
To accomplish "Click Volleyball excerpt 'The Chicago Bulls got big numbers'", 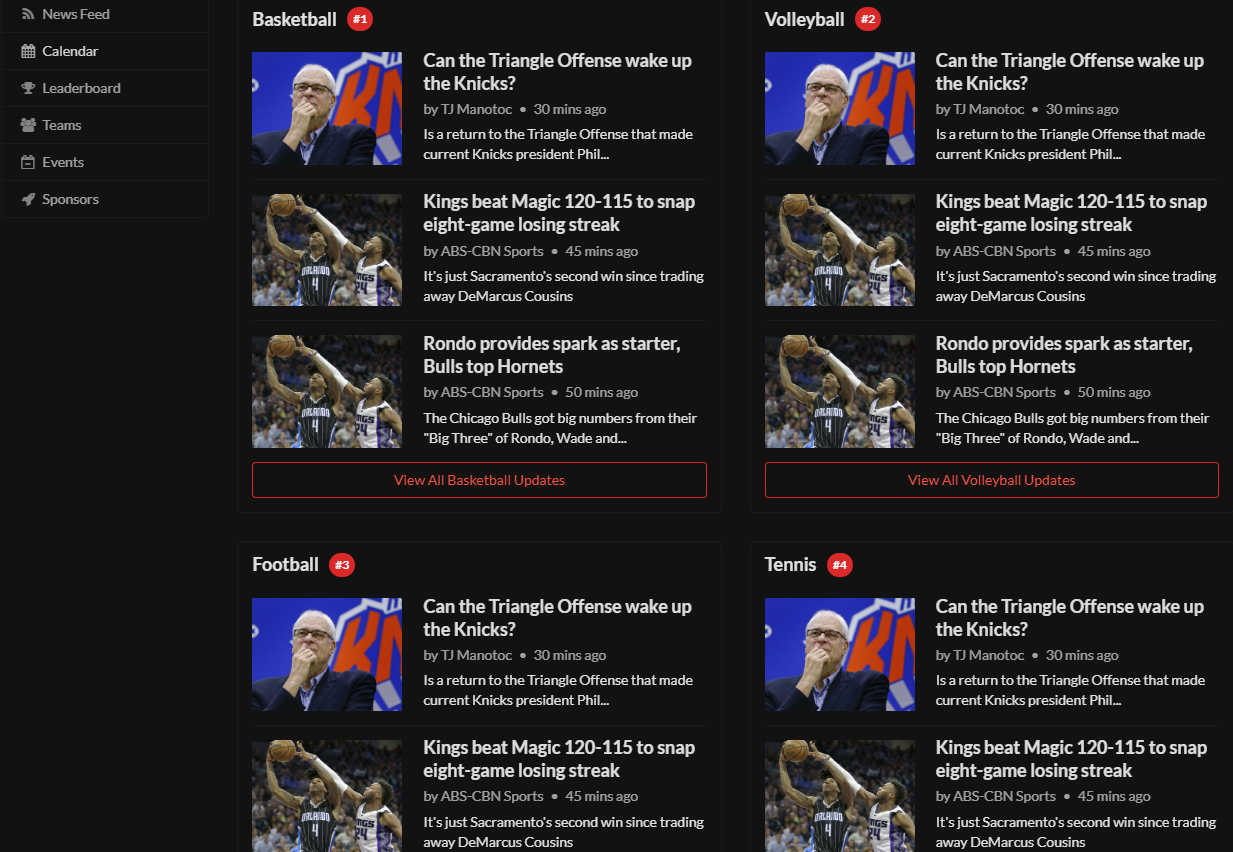I will pyautogui.click(x=1073, y=428).
